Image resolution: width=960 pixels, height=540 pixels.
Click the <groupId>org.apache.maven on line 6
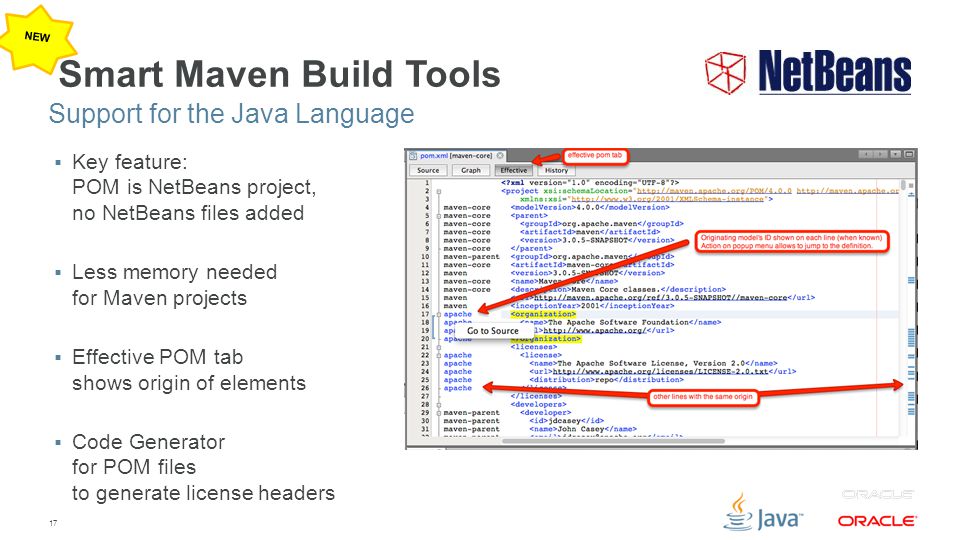602,224
